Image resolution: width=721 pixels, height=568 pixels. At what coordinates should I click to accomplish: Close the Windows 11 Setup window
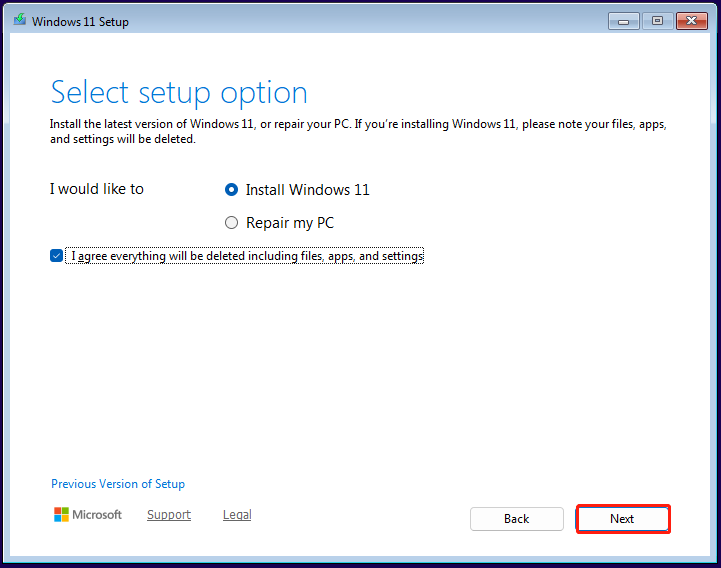[x=692, y=21]
